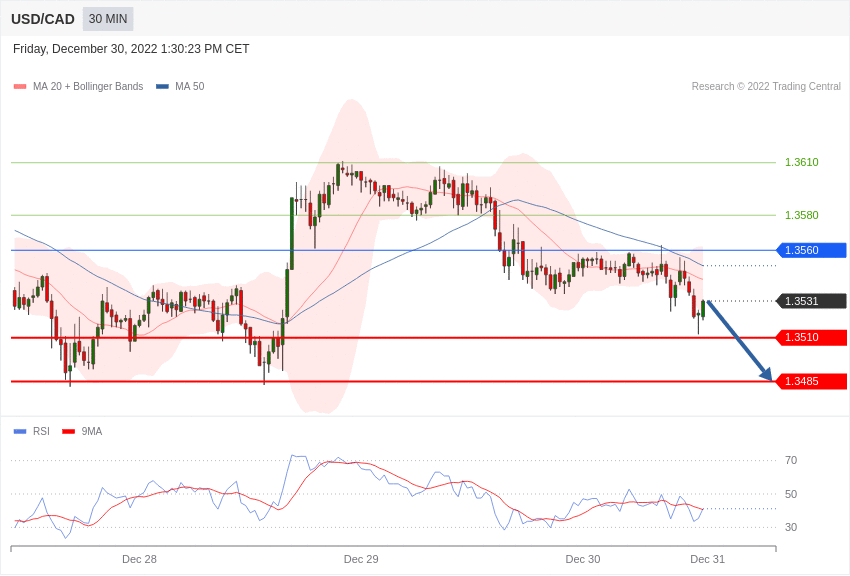The height and width of the screenshot is (576, 850).
Task: Click the red 1.3510 support price tag
Action: coord(811,338)
